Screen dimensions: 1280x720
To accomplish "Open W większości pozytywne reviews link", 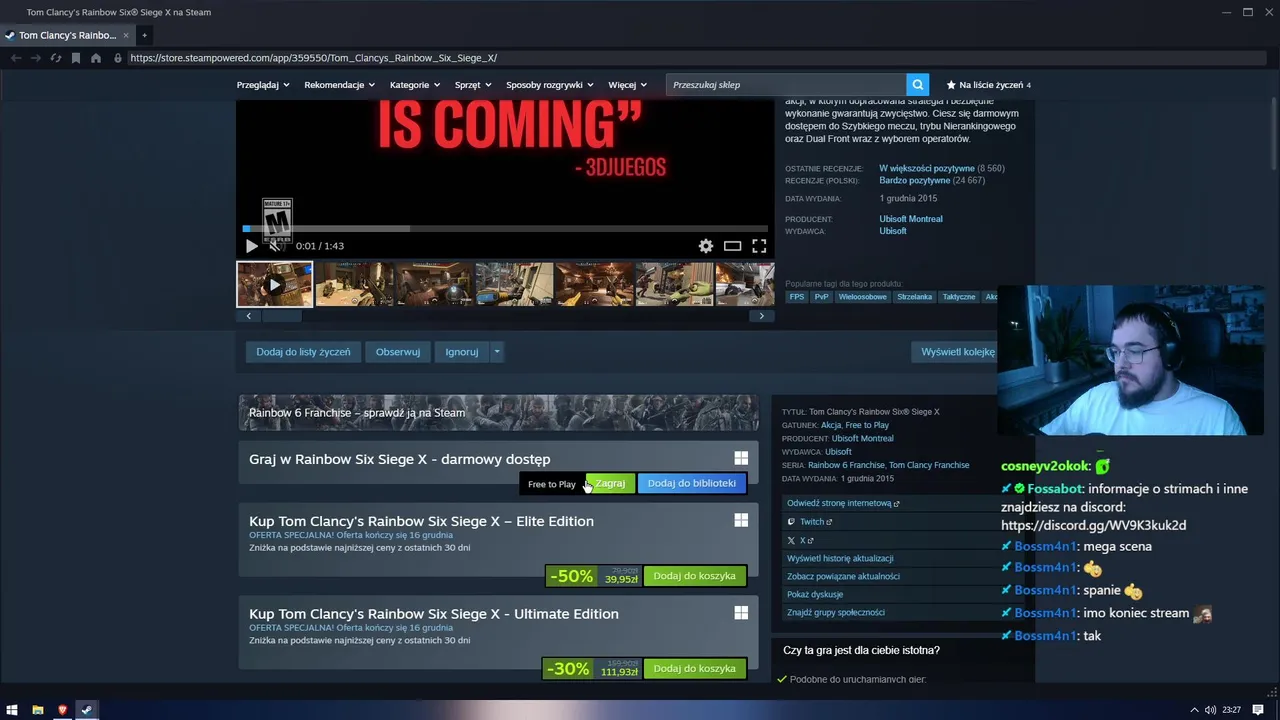I will click(927, 169).
